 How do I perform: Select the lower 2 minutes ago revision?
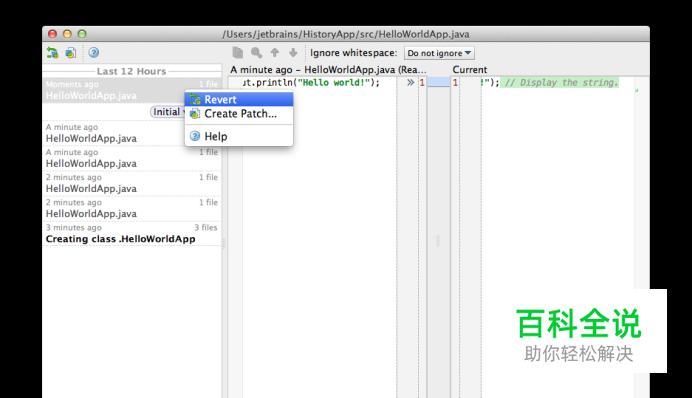[x=132, y=208]
